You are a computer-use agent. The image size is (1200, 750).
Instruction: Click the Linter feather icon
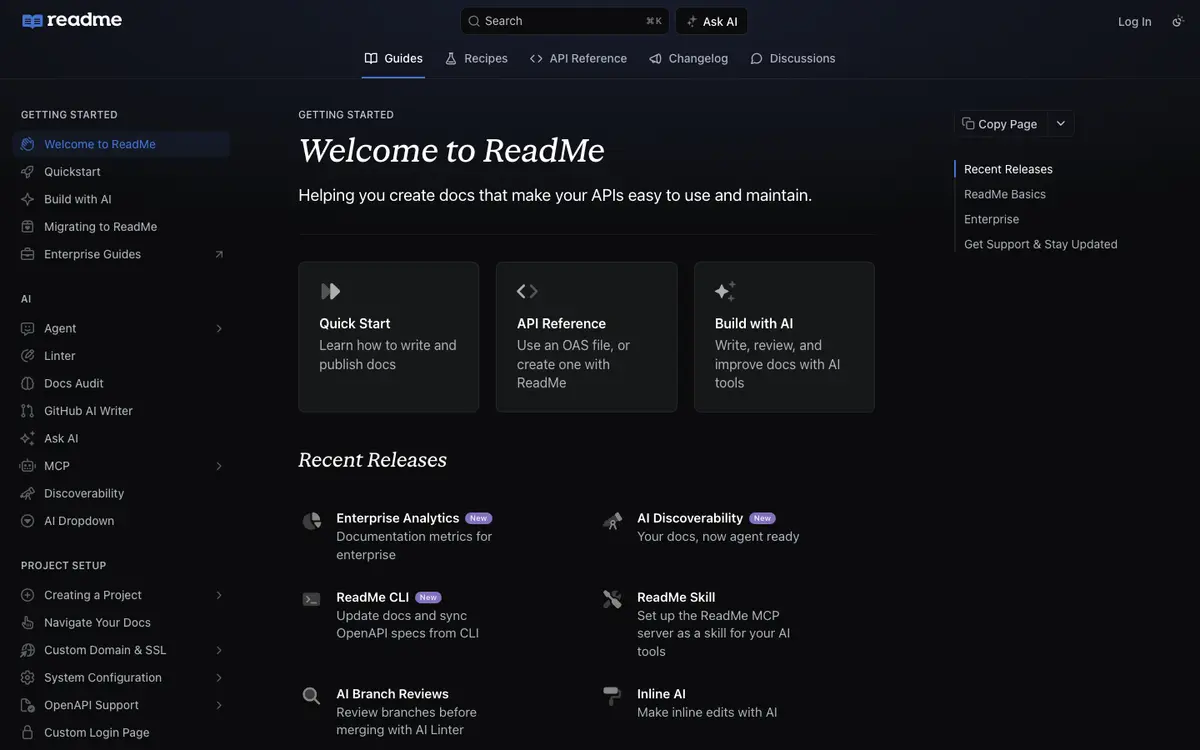27,356
